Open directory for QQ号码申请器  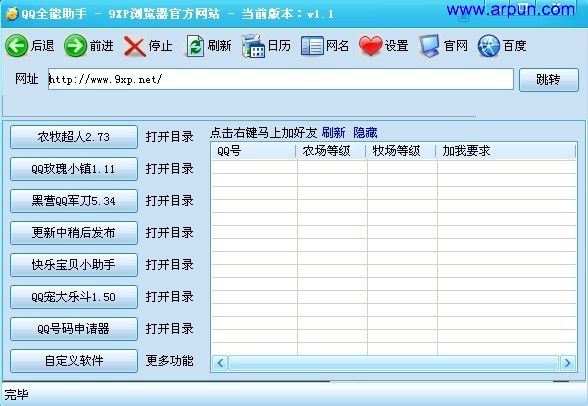170,329
